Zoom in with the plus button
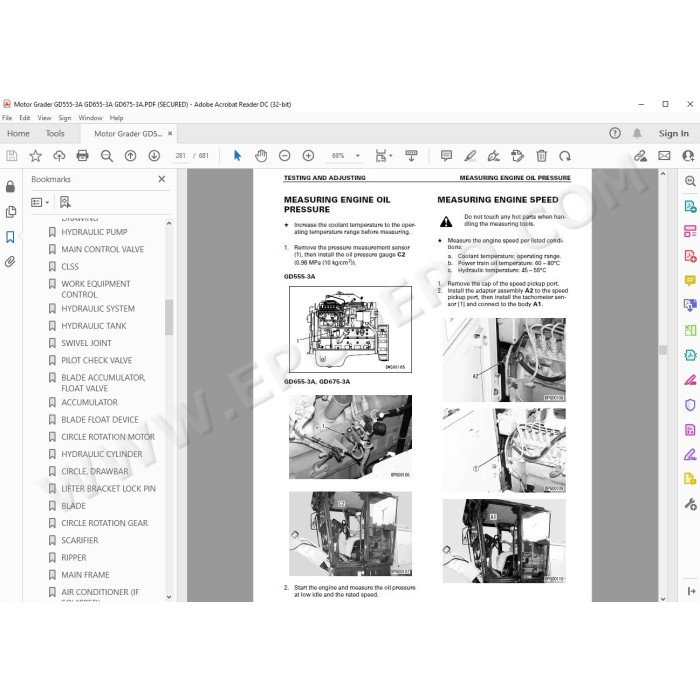The height and width of the screenshot is (700, 700). [x=308, y=156]
